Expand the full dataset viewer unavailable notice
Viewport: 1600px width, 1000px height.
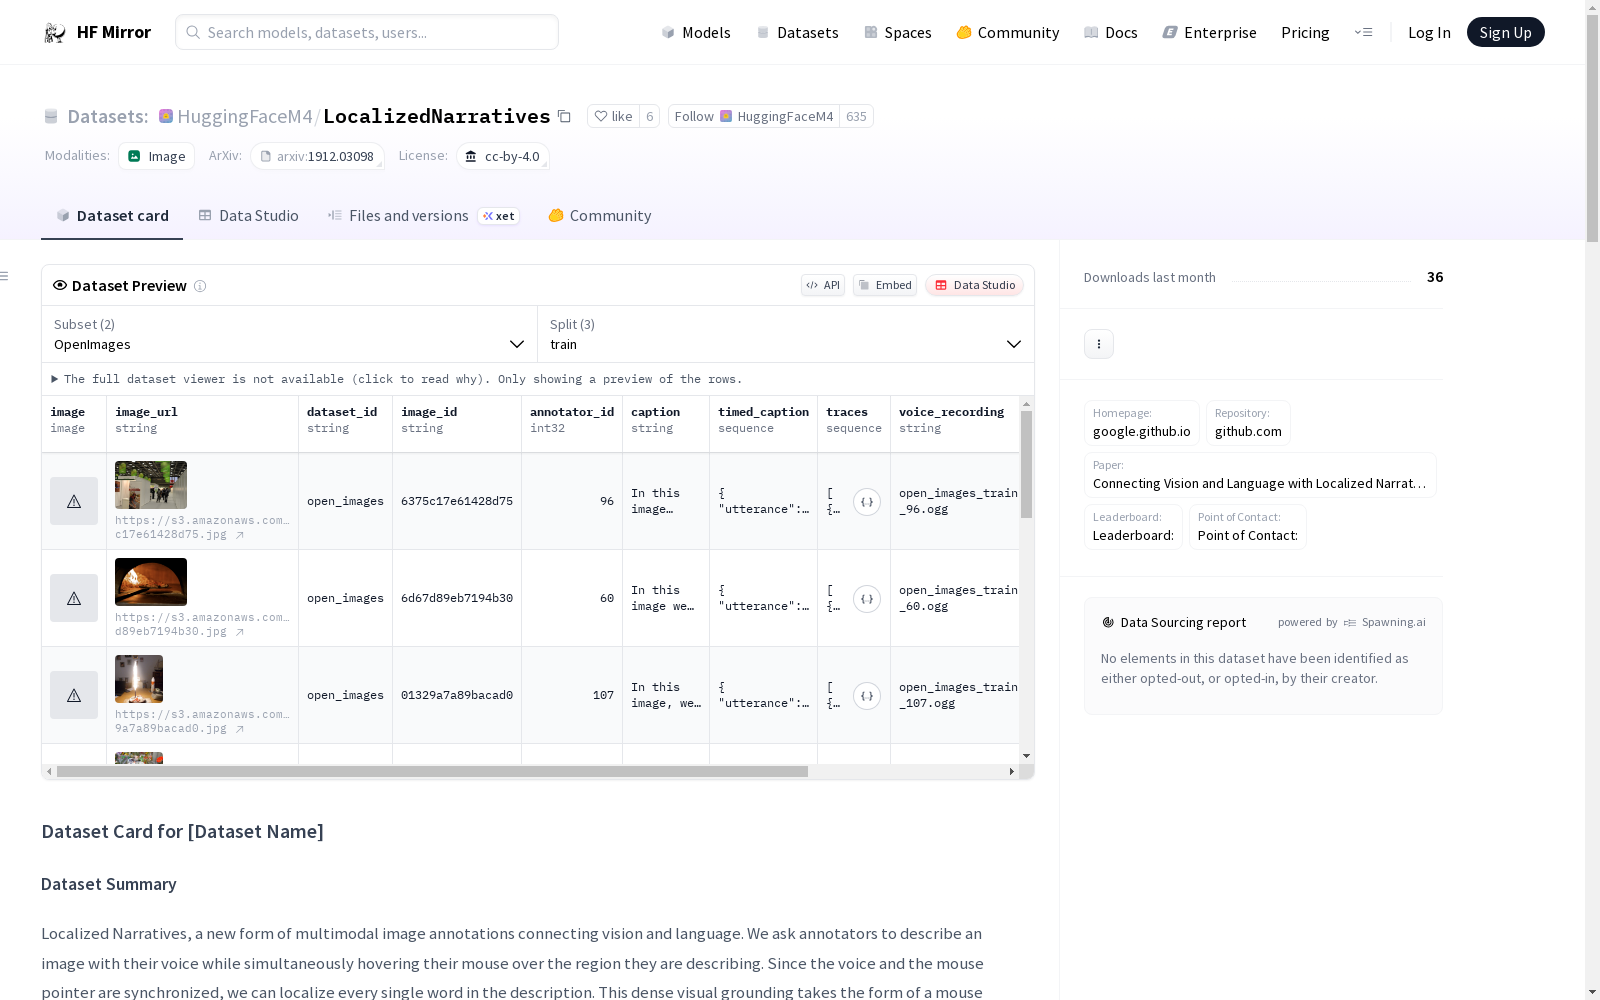[397, 379]
